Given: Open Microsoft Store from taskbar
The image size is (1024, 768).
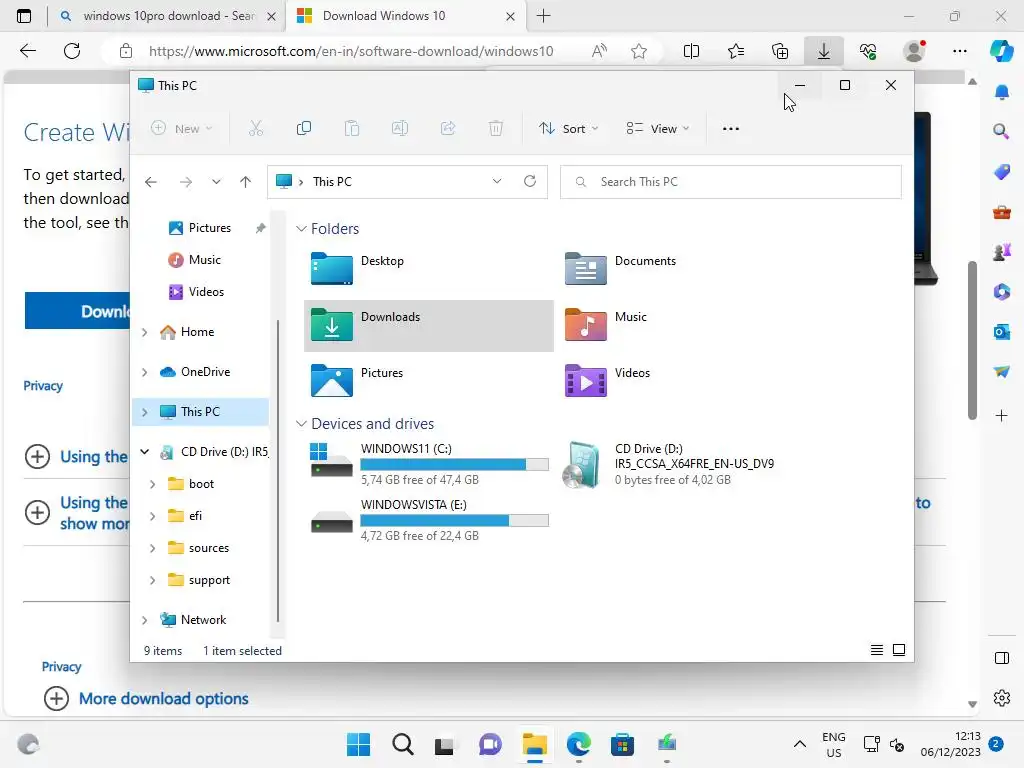Looking at the screenshot, I should (622, 744).
